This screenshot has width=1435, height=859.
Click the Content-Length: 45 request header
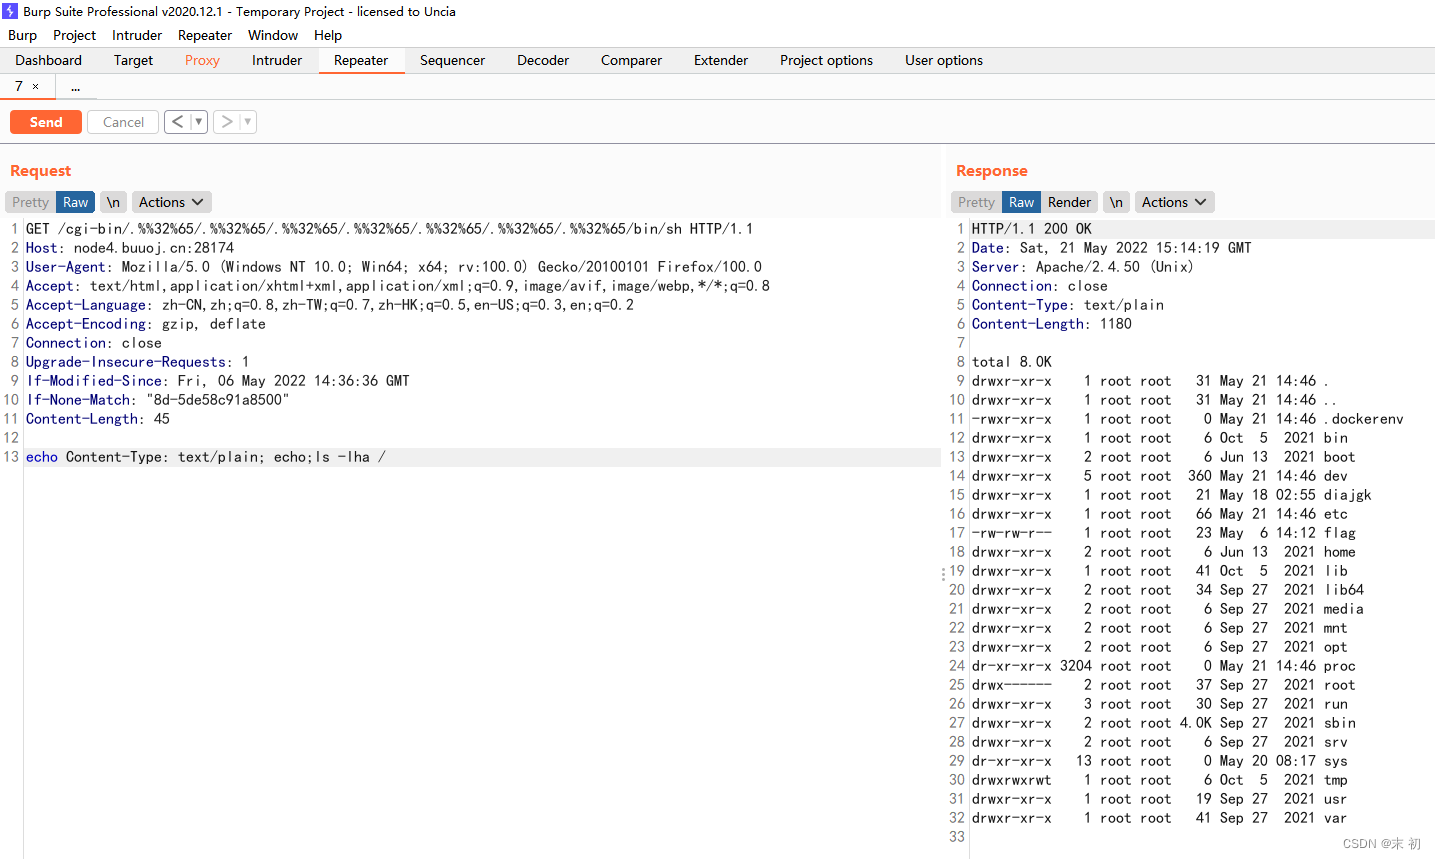tap(98, 419)
